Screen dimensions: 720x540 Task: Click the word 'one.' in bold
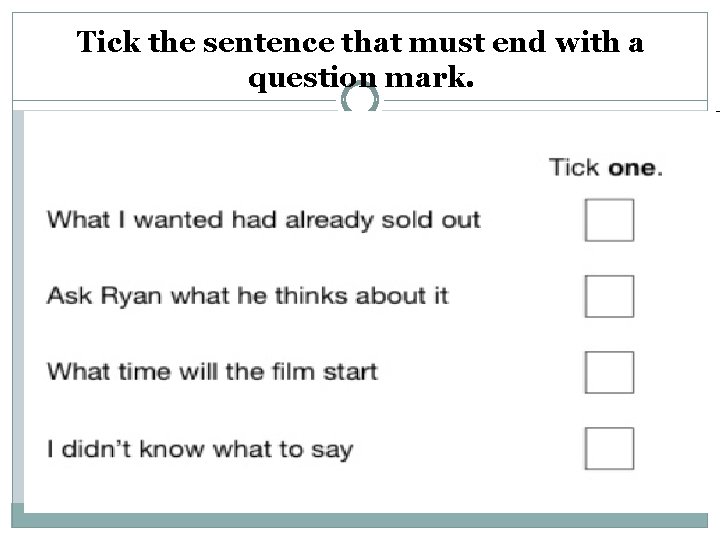[636, 168]
